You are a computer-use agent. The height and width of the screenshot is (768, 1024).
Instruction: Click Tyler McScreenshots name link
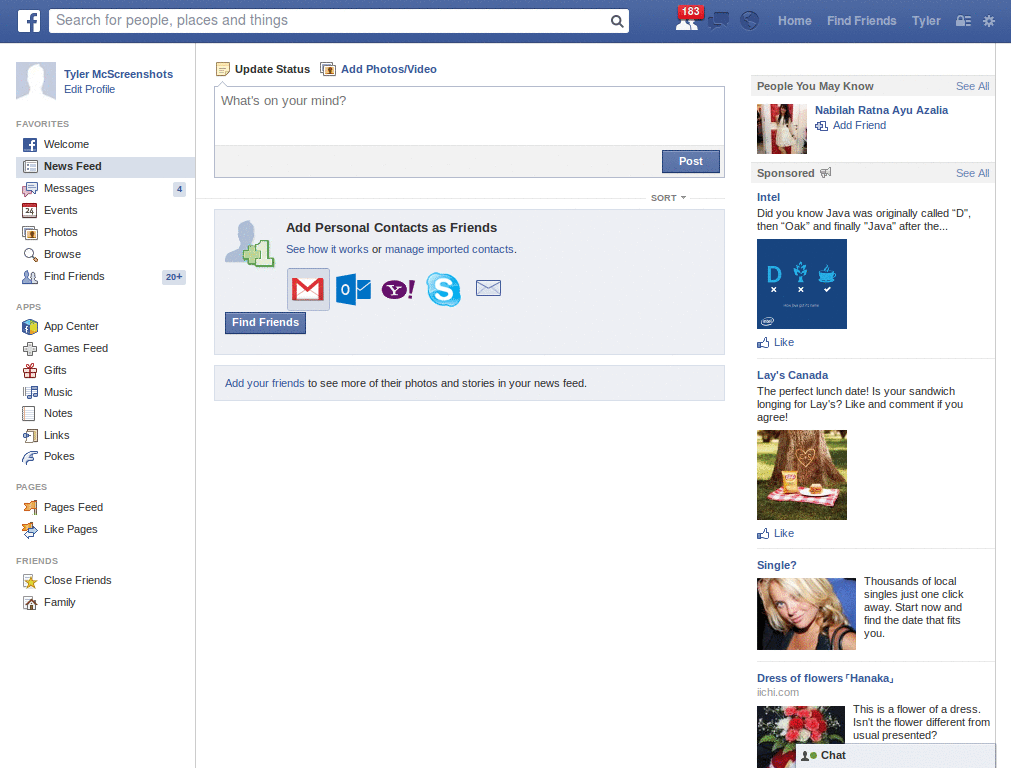tap(118, 74)
